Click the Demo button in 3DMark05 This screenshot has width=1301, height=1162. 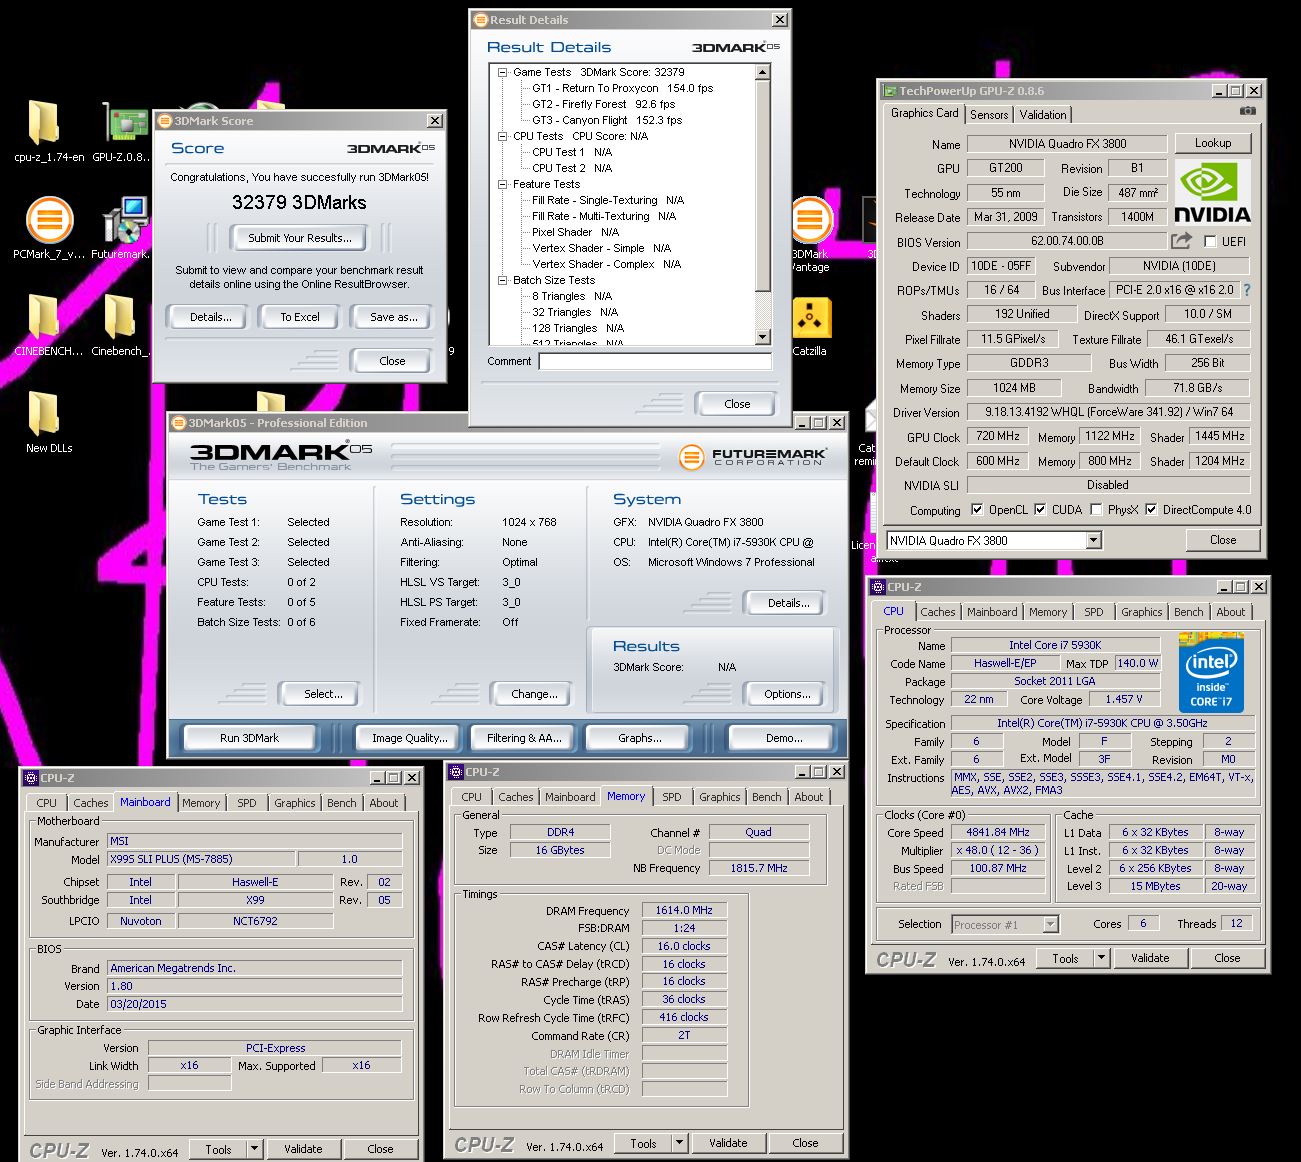(x=783, y=738)
